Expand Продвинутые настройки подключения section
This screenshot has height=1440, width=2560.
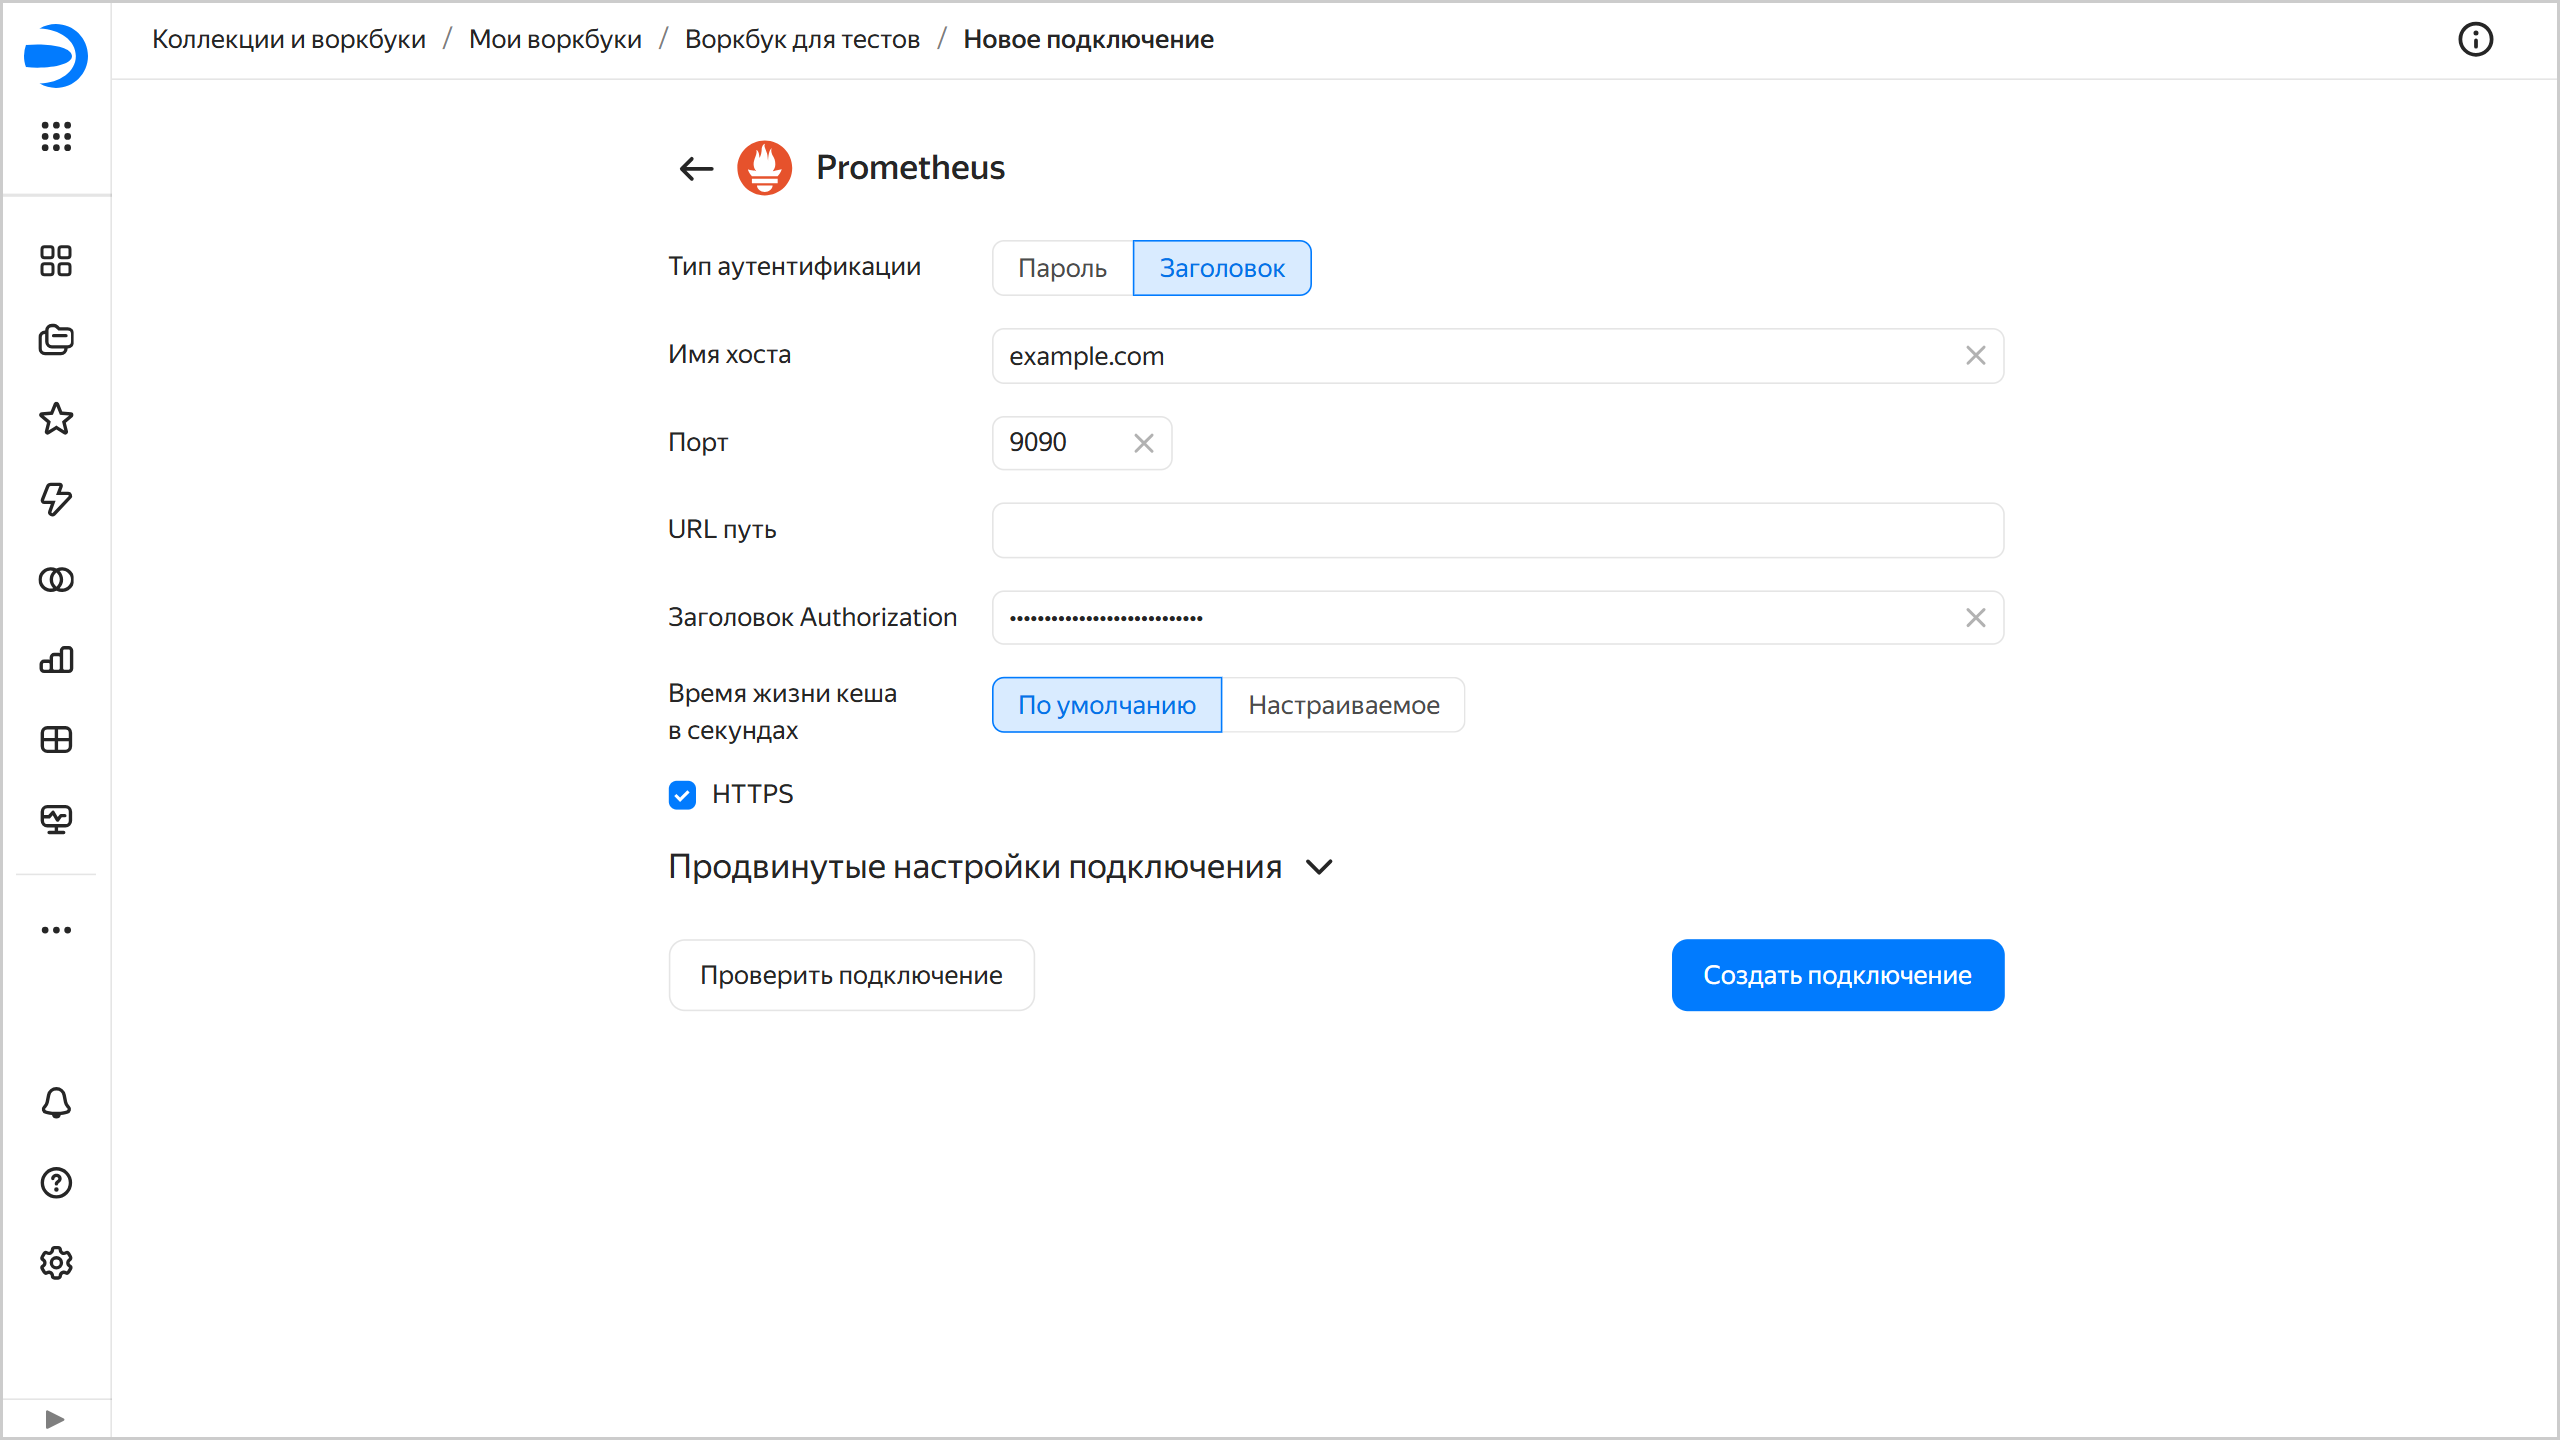point(1000,867)
